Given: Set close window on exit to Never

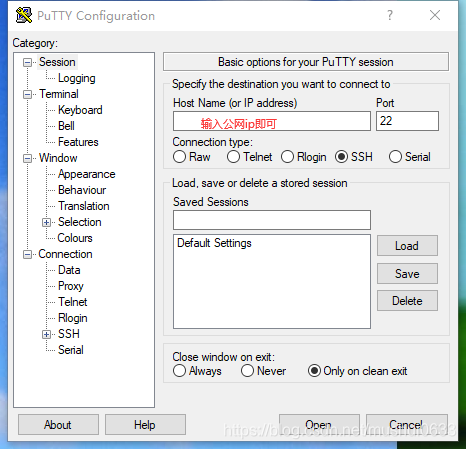Looking at the screenshot, I should (x=247, y=371).
